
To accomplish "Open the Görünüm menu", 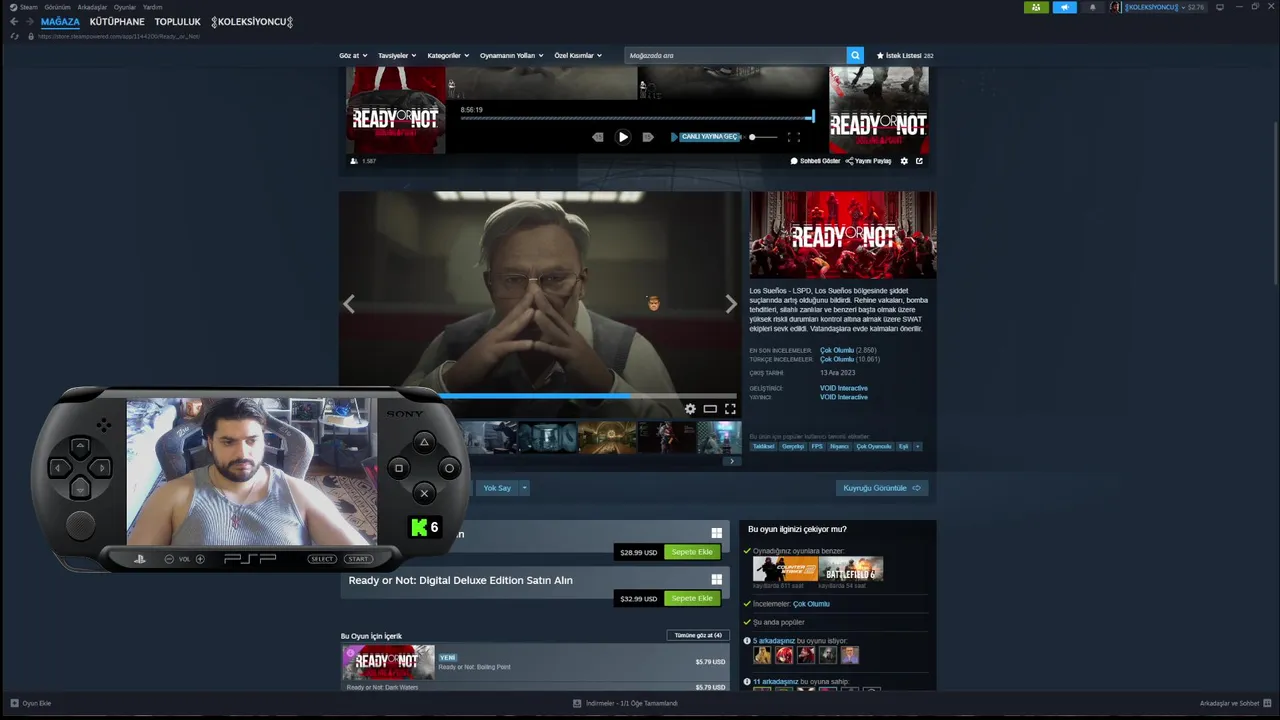I will 57,7.
